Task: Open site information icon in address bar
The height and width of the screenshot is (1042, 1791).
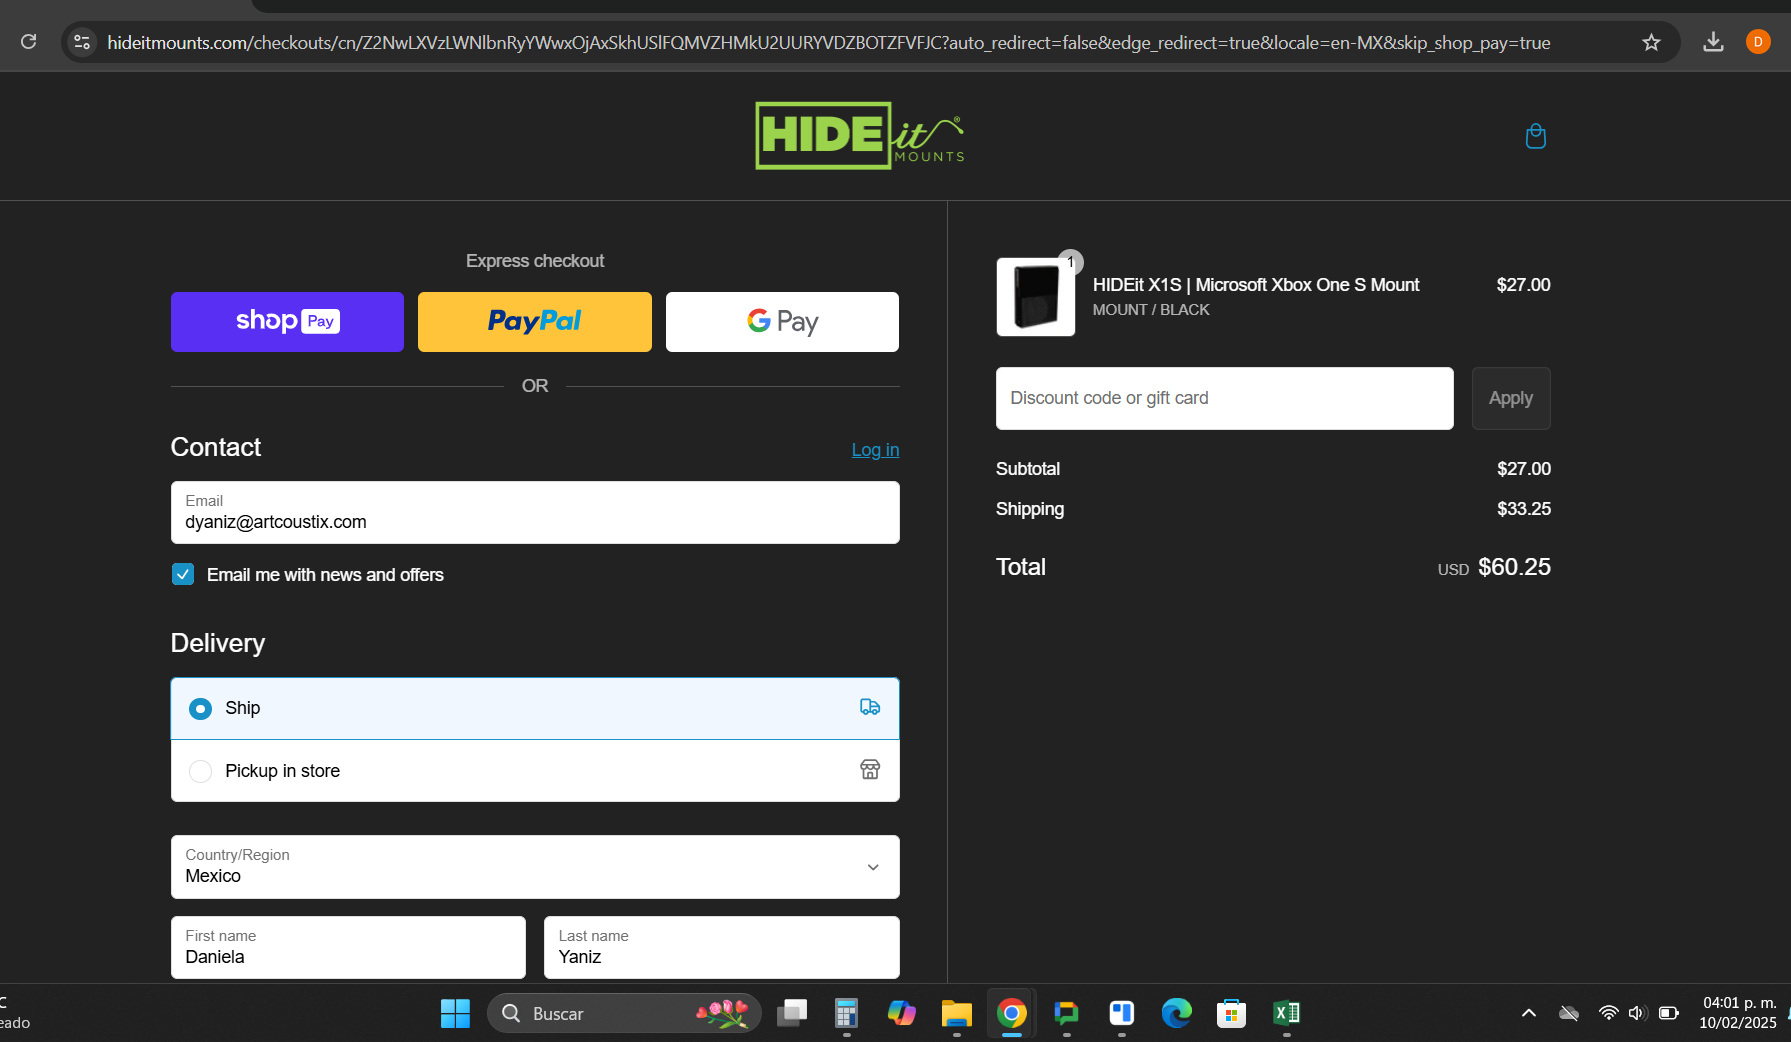Action: (82, 42)
